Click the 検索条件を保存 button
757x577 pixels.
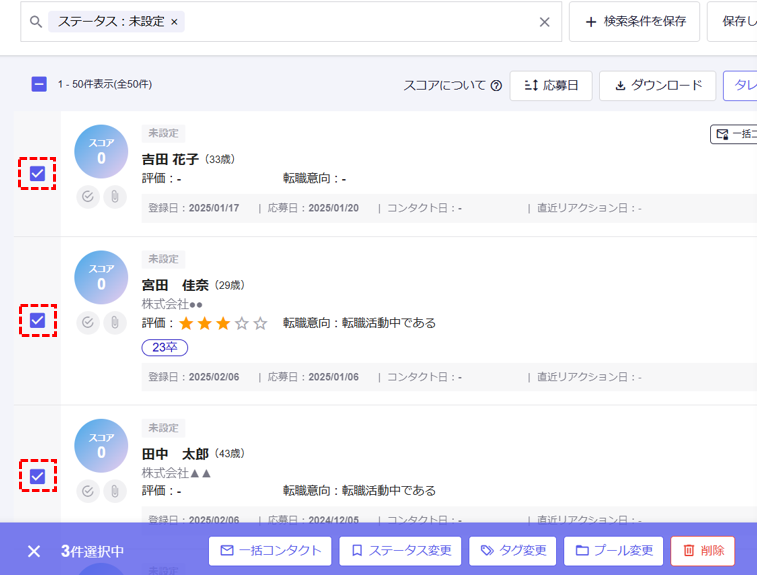click(x=635, y=22)
